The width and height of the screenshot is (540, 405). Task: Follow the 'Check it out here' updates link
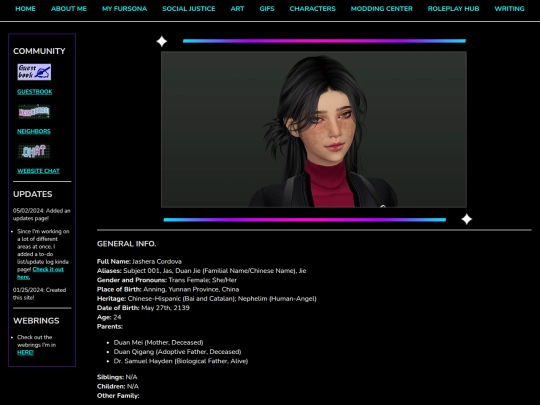40,273
